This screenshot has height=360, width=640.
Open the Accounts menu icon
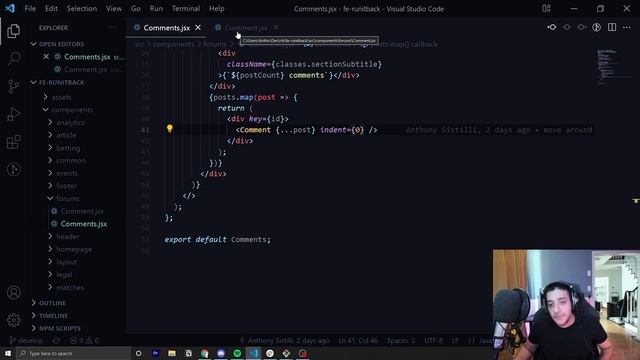point(13,292)
